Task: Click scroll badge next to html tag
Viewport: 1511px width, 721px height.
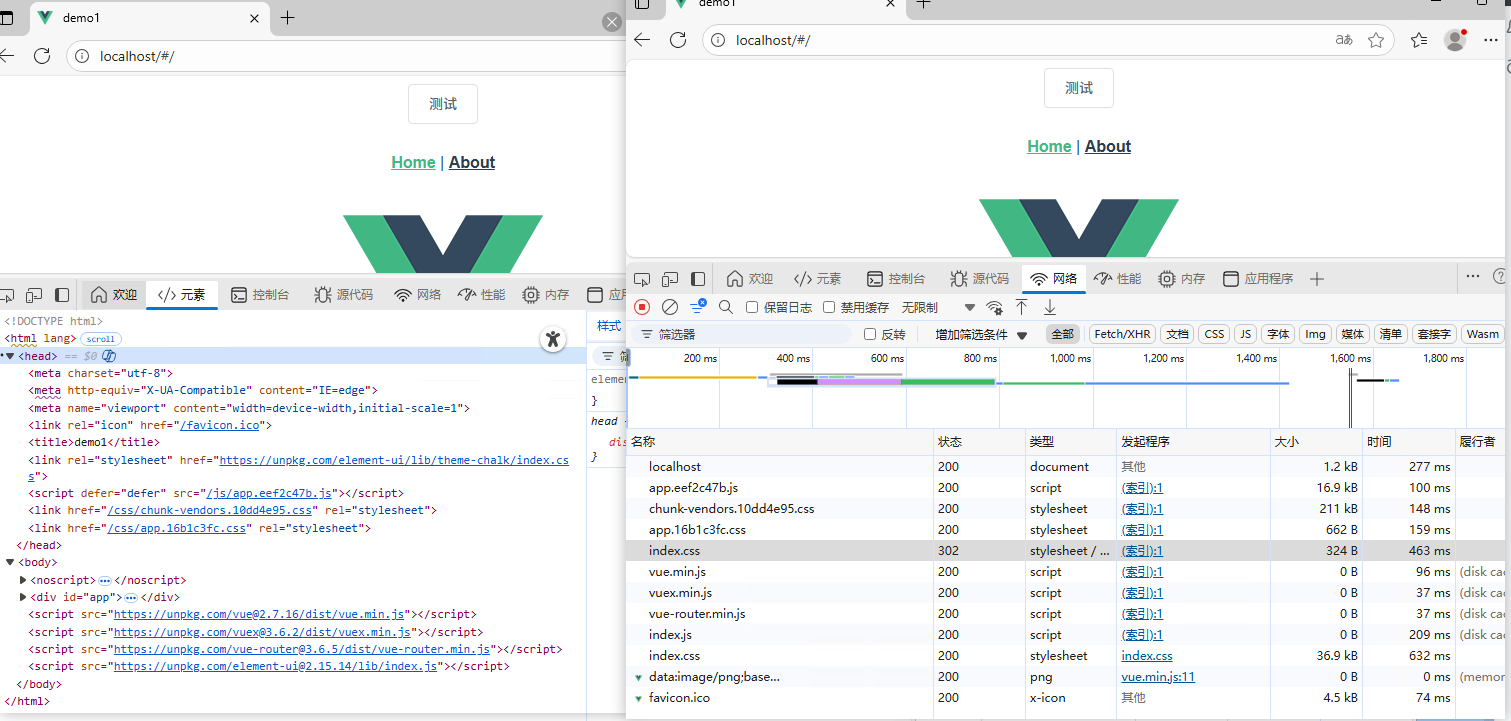Action: (x=101, y=339)
